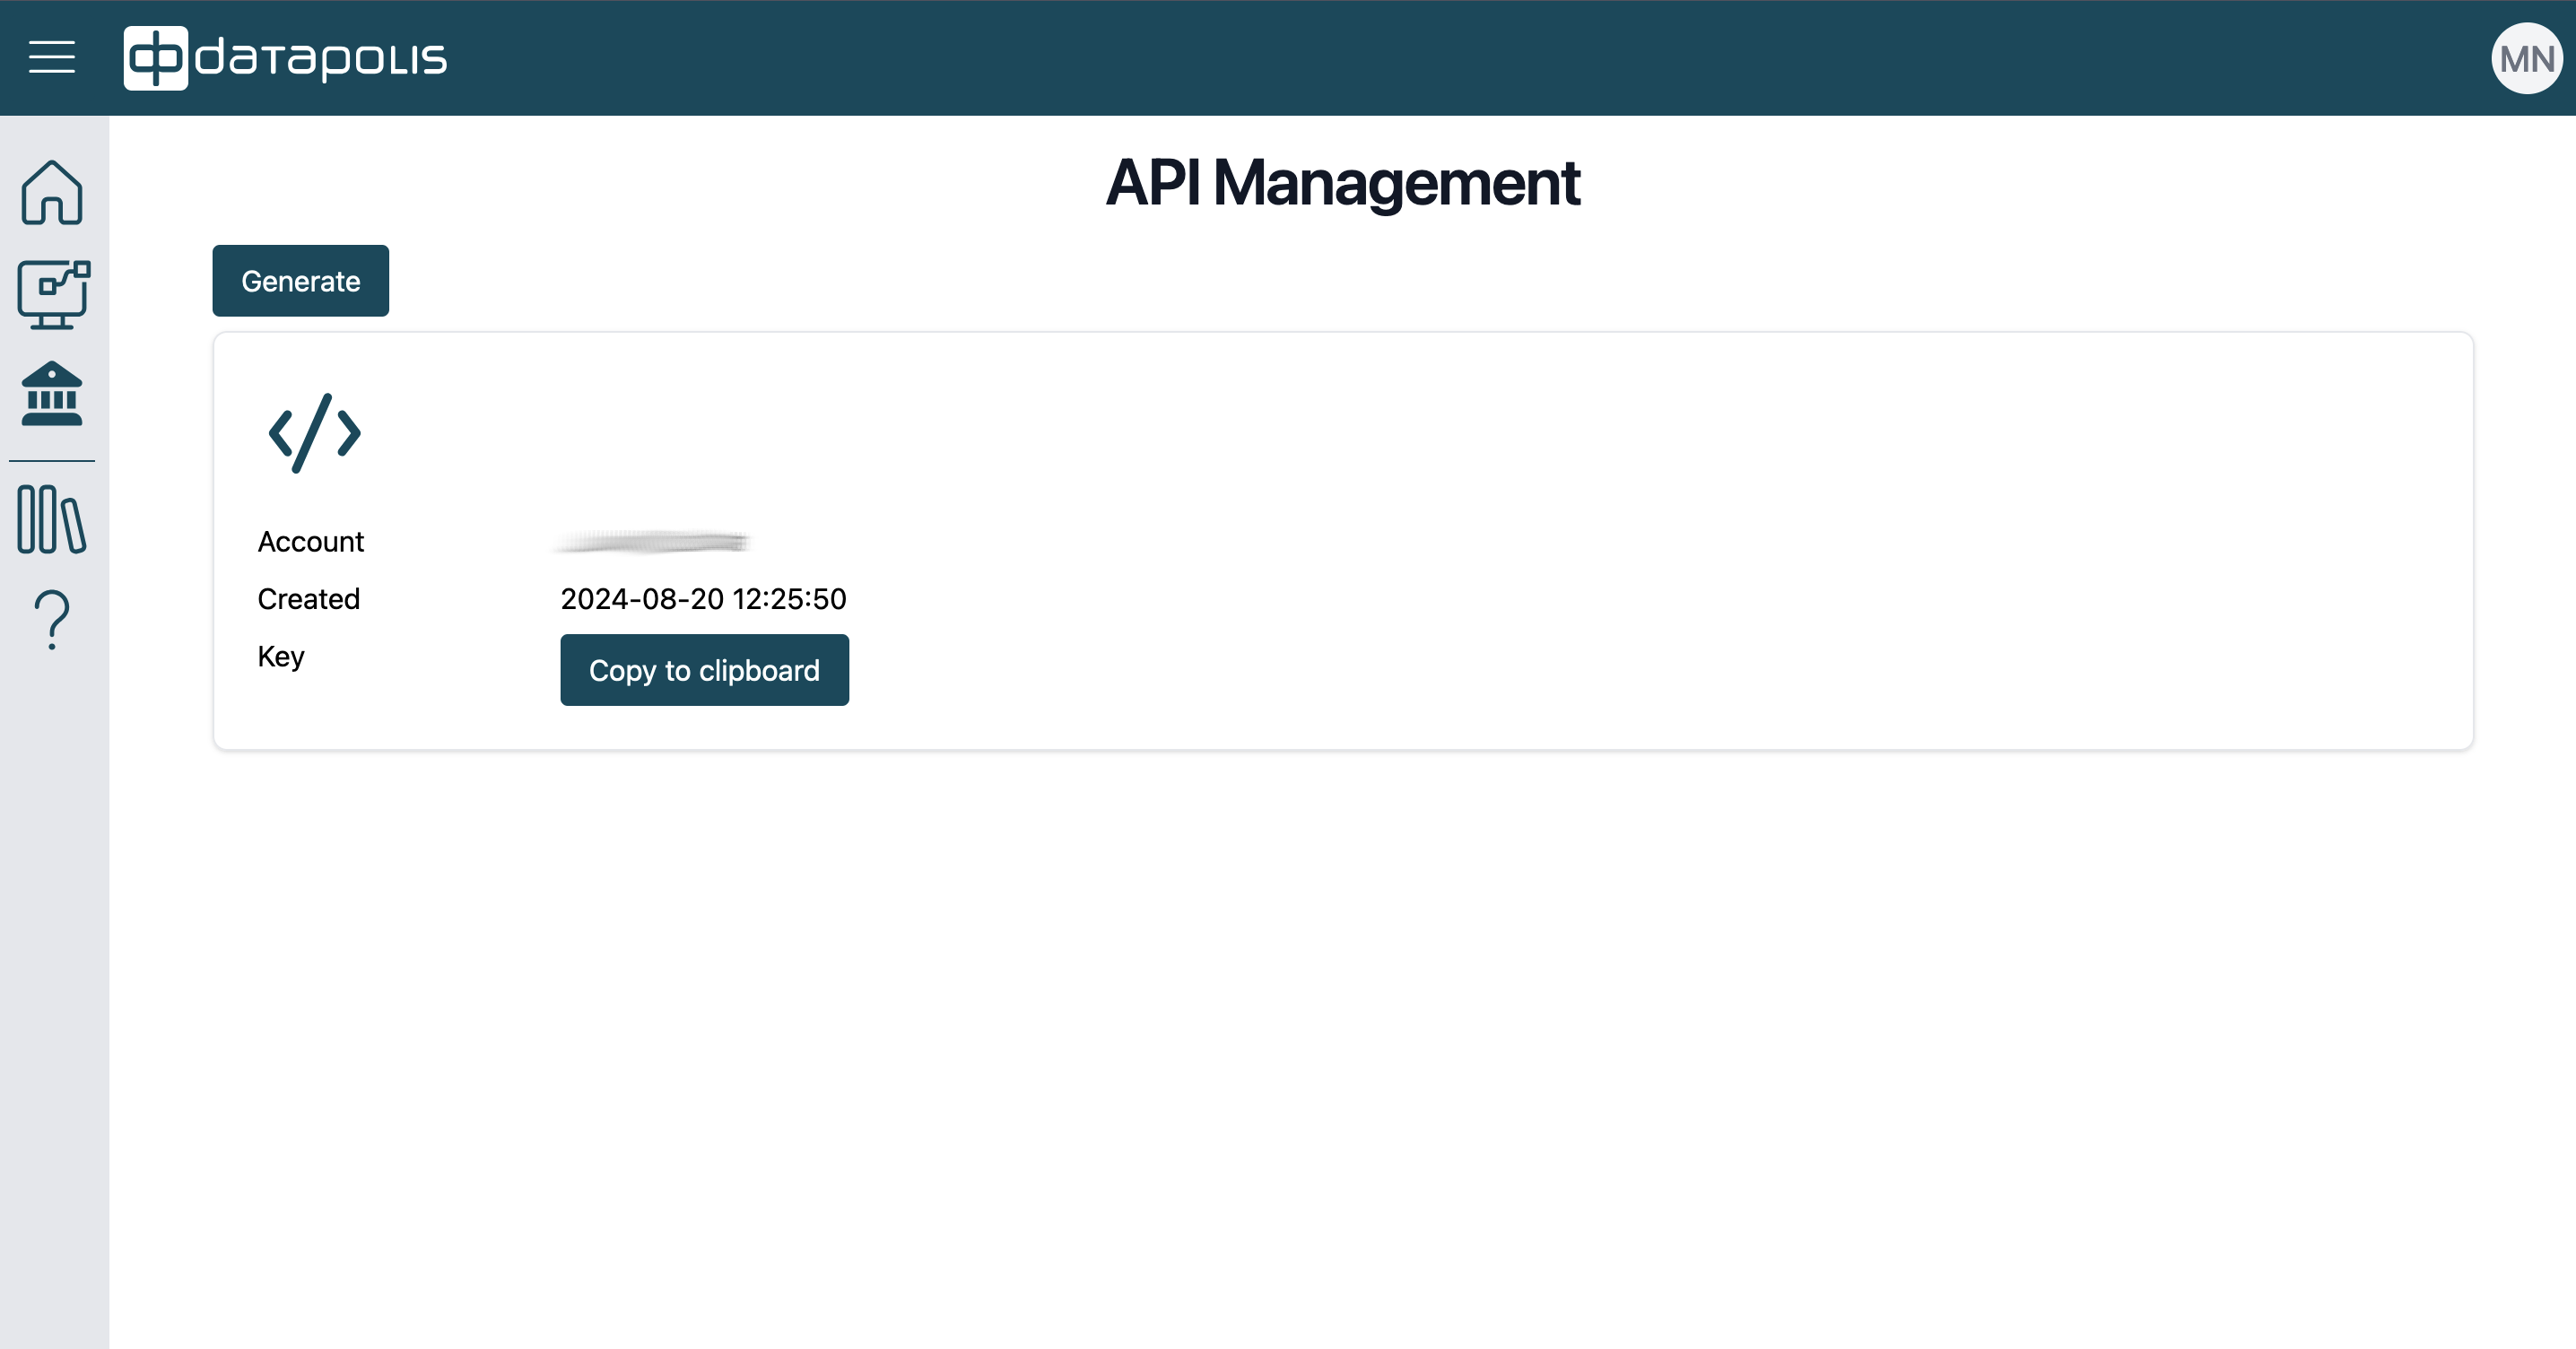Click the Key label
The image size is (2576, 1349).
point(280,657)
